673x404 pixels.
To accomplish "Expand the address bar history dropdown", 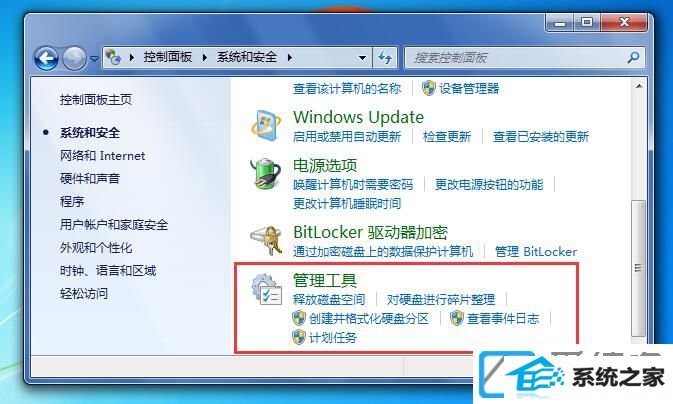I will 362,58.
